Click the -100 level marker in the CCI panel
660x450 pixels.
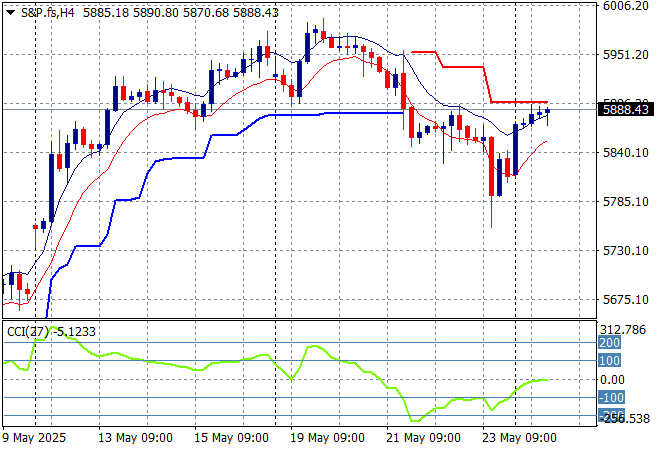(611, 398)
